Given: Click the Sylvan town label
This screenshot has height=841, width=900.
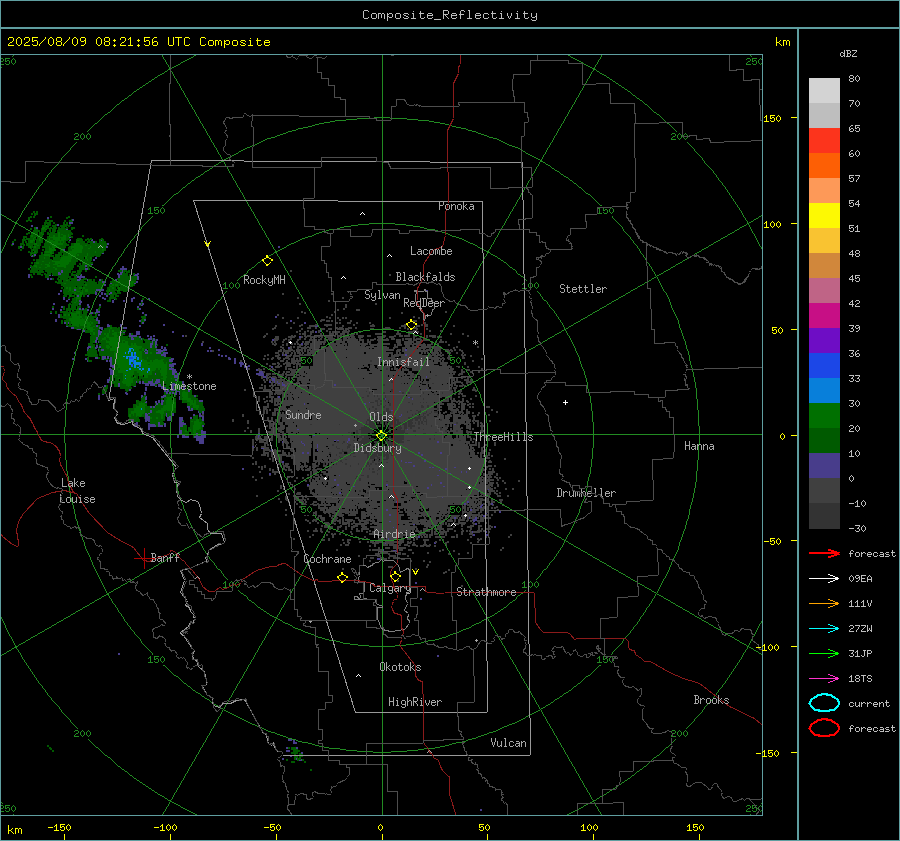Looking at the screenshot, I should pyautogui.click(x=382, y=295).
